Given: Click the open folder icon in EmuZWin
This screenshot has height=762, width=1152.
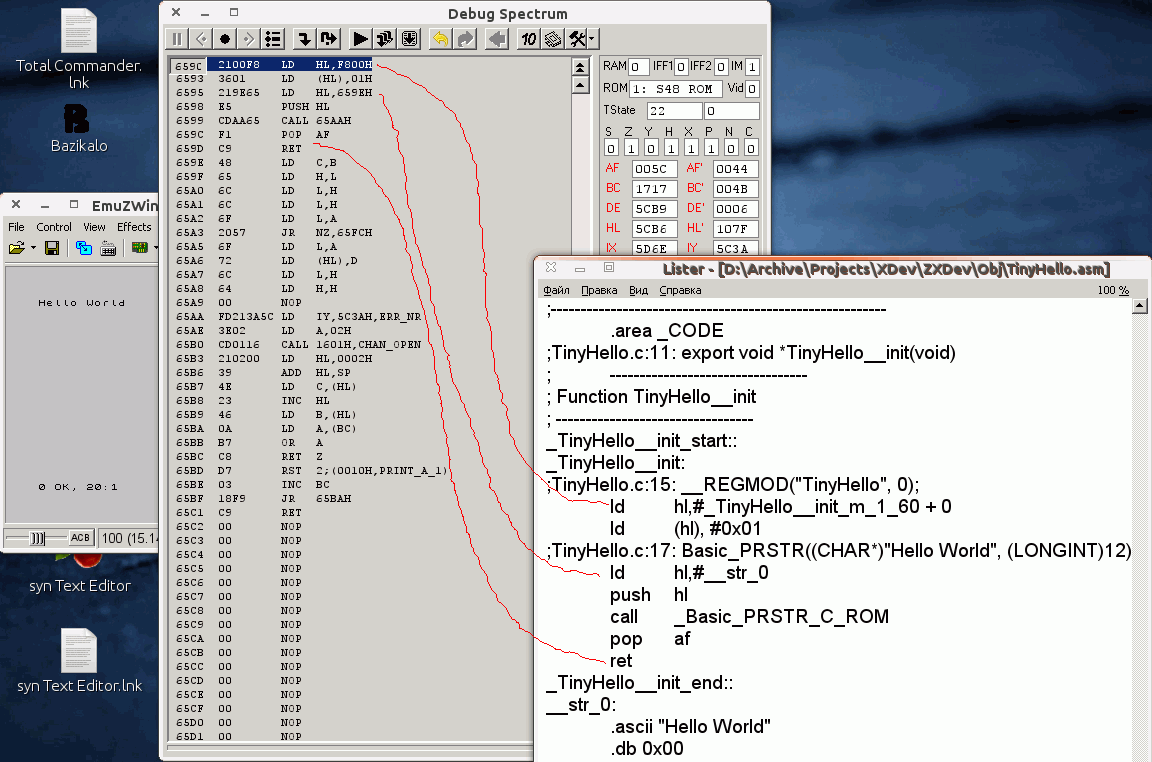Looking at the screenshot, I should pyautogui.click(x=17, y=248).
